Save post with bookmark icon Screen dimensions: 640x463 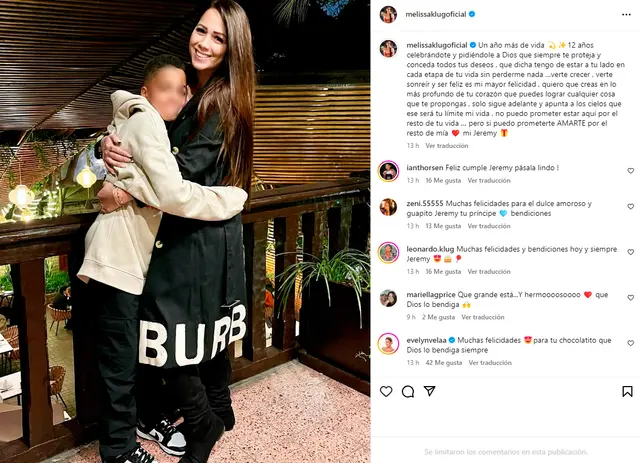coord(627,392)
